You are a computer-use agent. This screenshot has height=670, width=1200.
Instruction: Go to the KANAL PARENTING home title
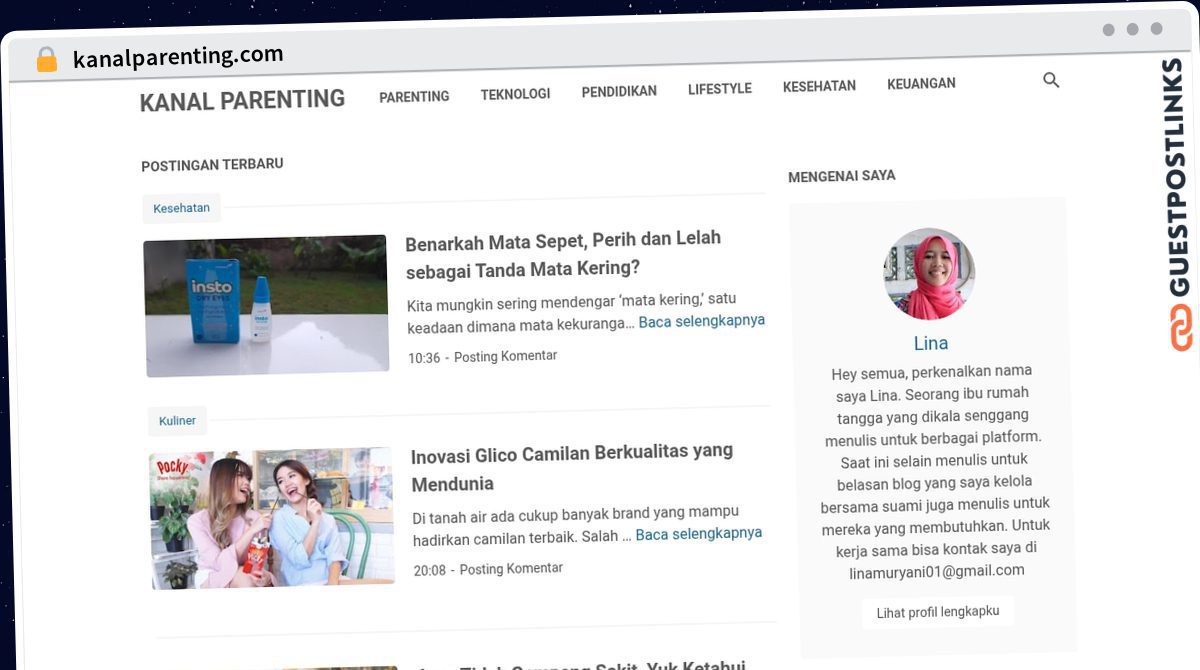[x=242, y=100]
